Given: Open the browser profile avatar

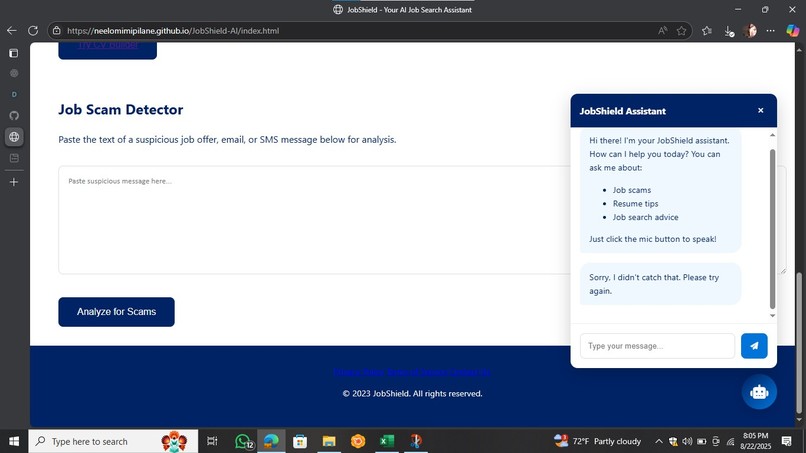Looking at the screenshot, I should [750, 31].
